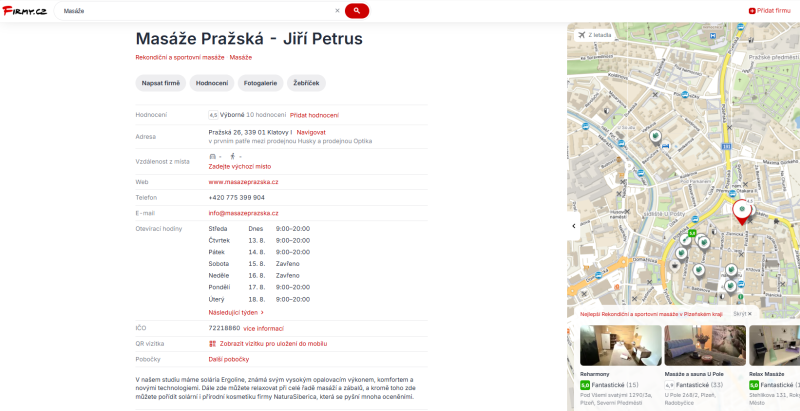Open the Relax Masáže photo thumbnail
The width and height of the screenshot is (800, 411).
pos(774,345)
